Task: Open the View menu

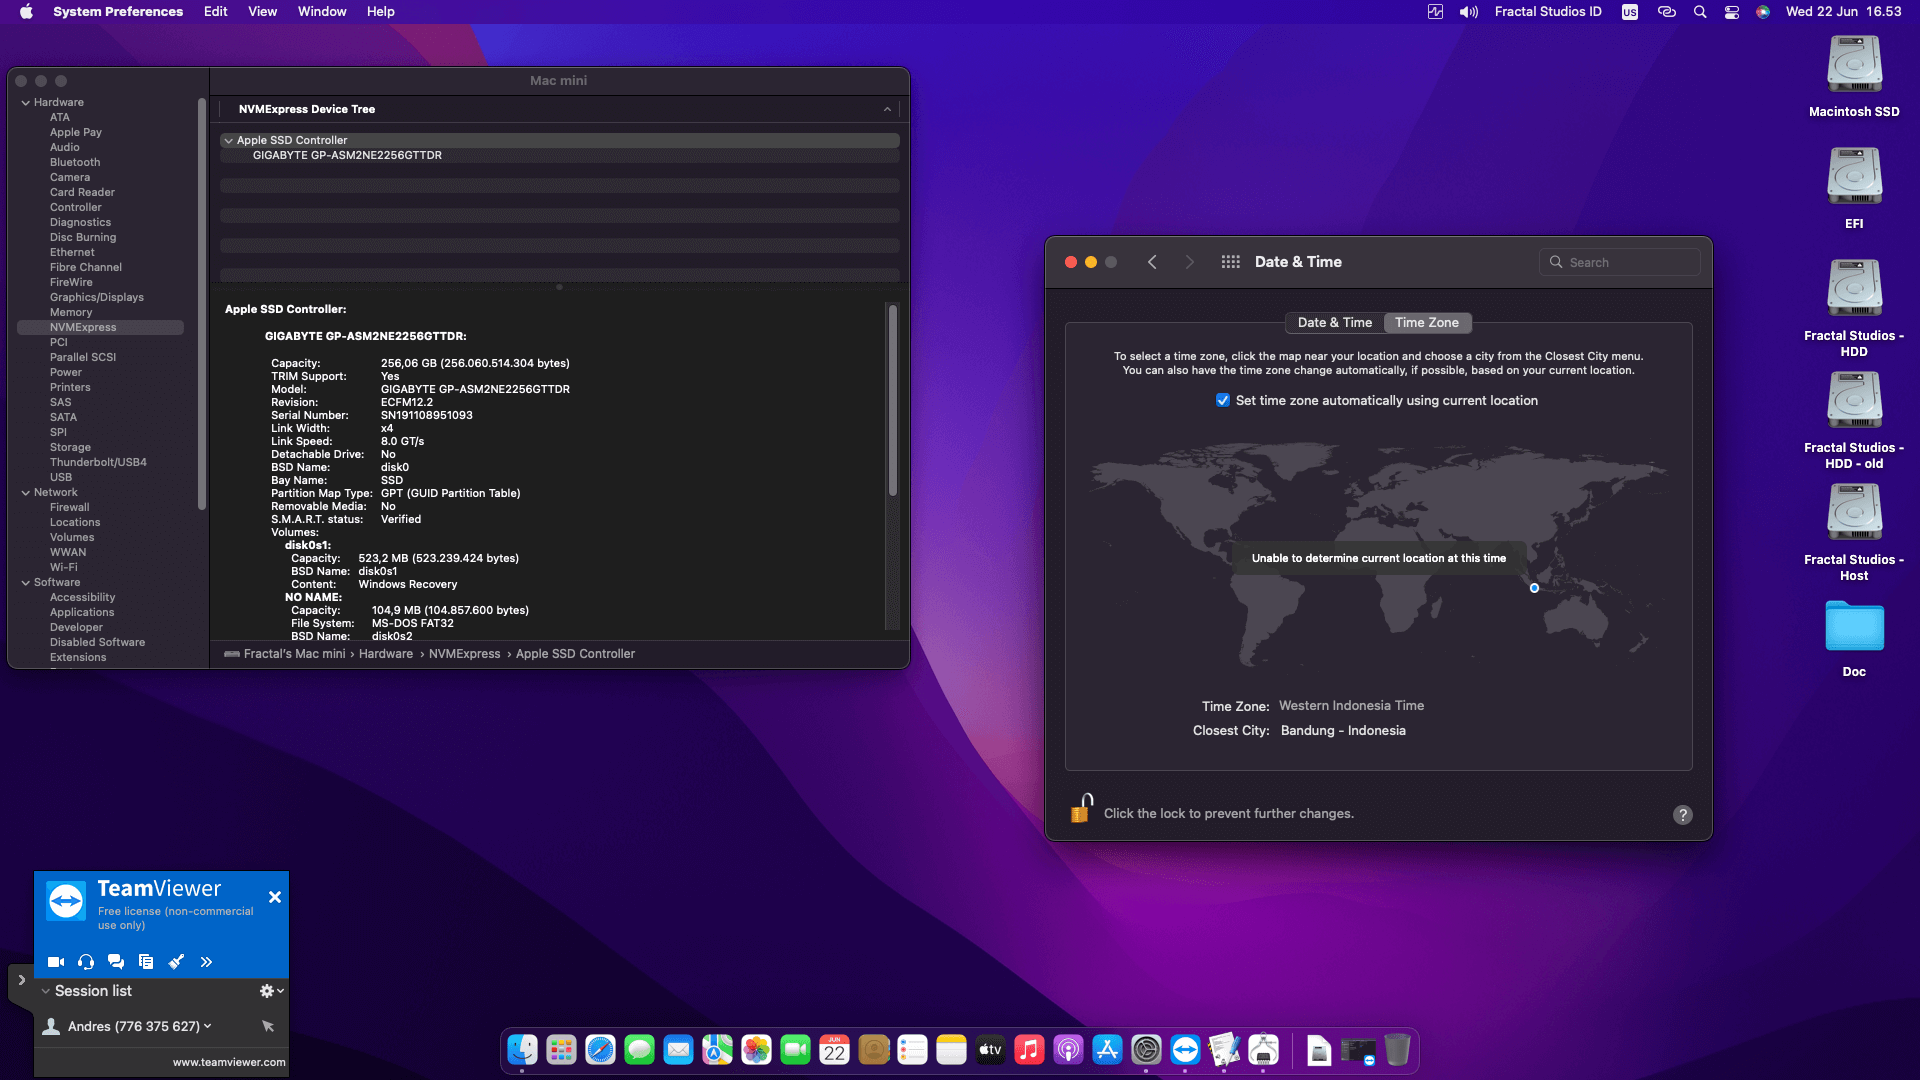Action: coord(262,12)
